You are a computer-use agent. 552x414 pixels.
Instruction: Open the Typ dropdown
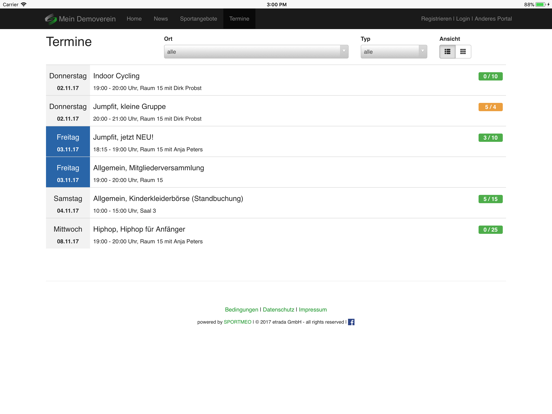point(394,52)
